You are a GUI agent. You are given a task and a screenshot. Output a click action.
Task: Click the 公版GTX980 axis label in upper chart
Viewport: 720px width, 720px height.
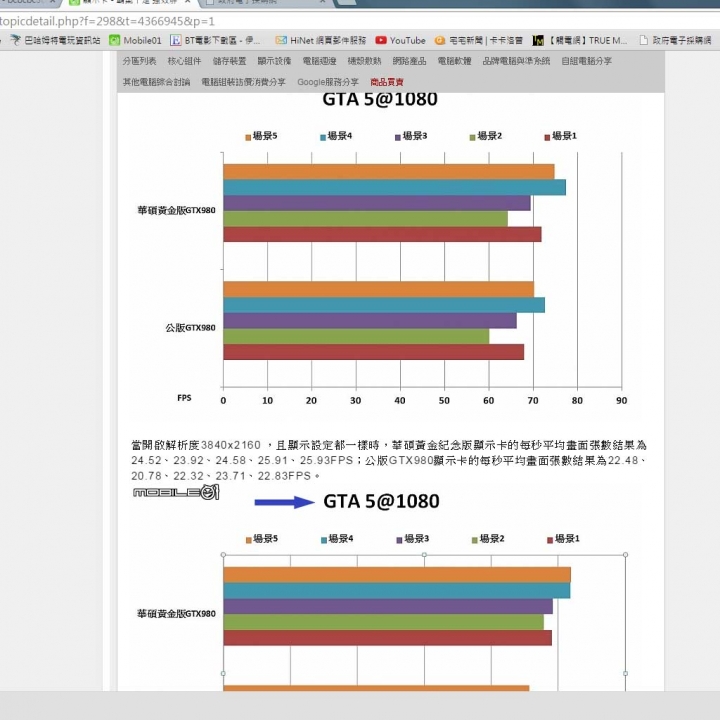pyautogui.click(x=190, y=327)
